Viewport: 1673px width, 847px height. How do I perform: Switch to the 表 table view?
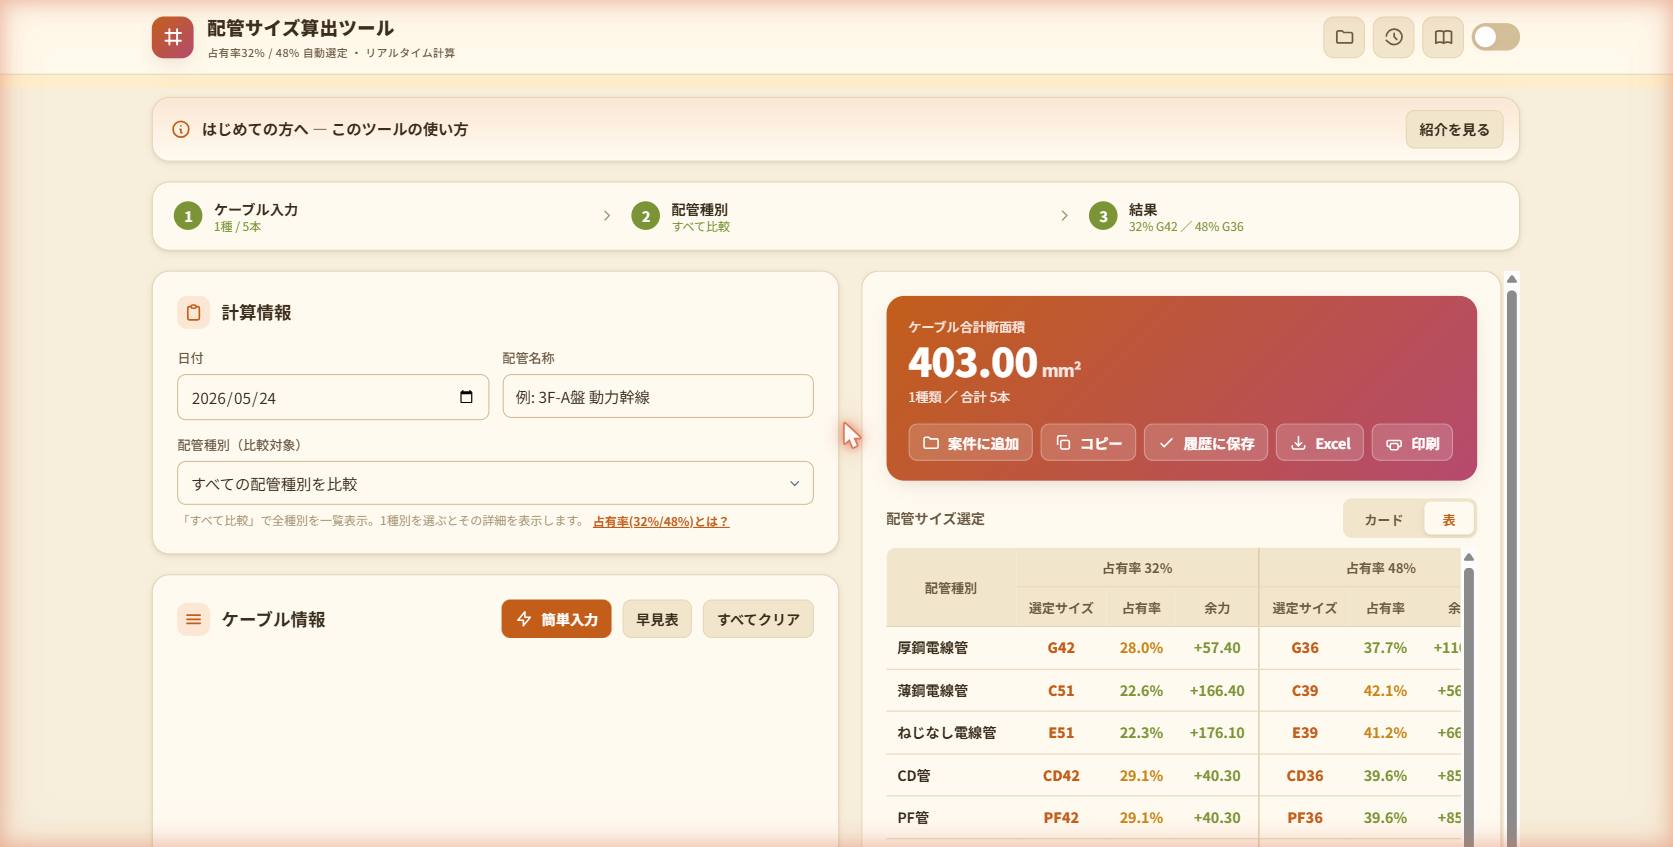pyautogui.click(x=1448, y=519)
